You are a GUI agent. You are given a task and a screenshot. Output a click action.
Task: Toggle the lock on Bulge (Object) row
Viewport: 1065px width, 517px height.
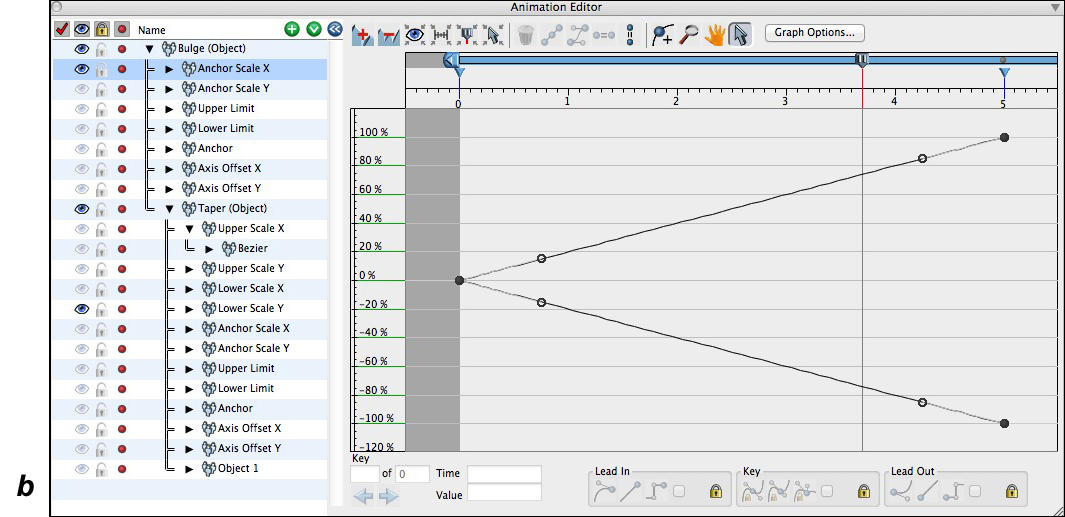[x=101, y=49]
